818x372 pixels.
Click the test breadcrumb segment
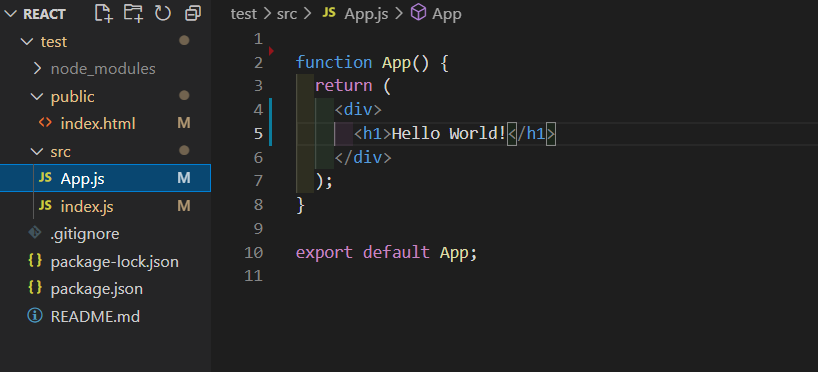[x=244, y=14]
